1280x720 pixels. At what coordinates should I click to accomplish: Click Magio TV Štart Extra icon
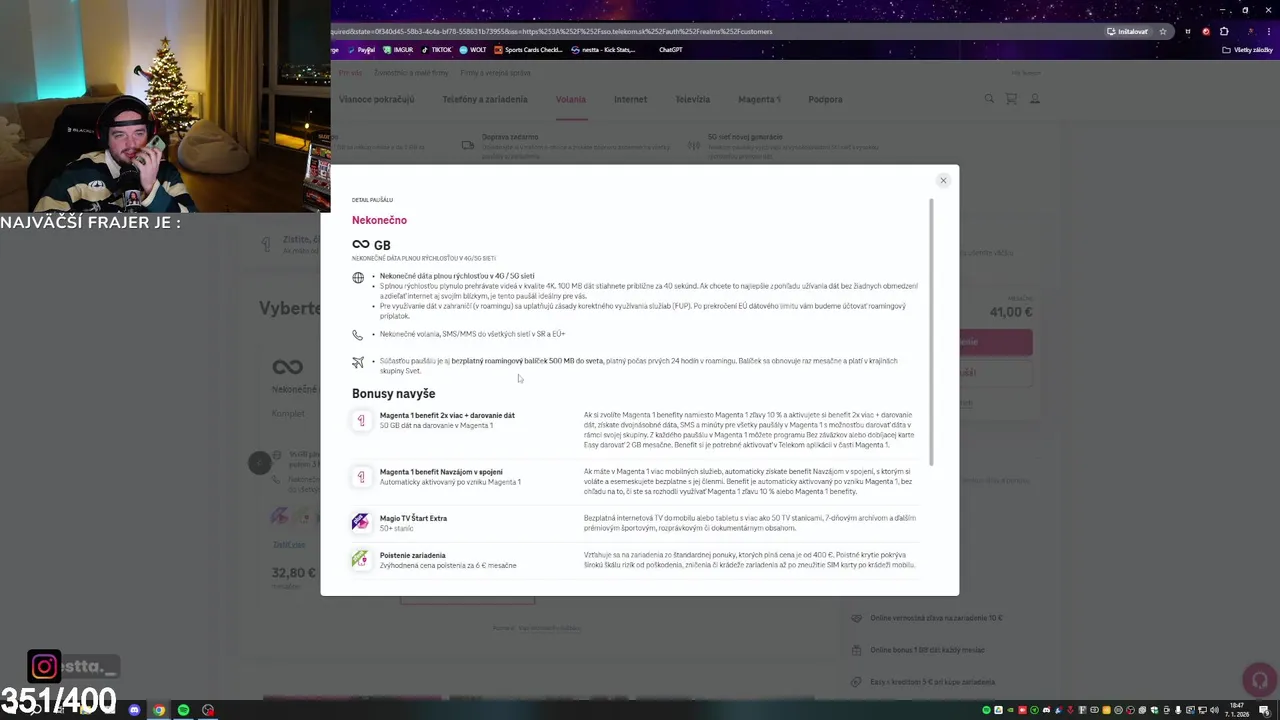point(360,522)
